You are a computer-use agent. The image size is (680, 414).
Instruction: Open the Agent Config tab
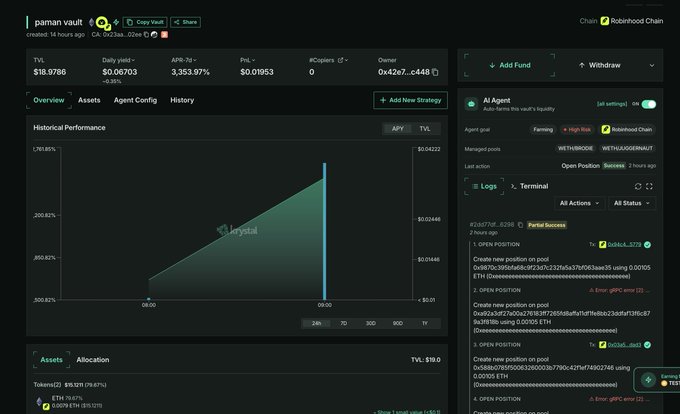coord(135,100)
